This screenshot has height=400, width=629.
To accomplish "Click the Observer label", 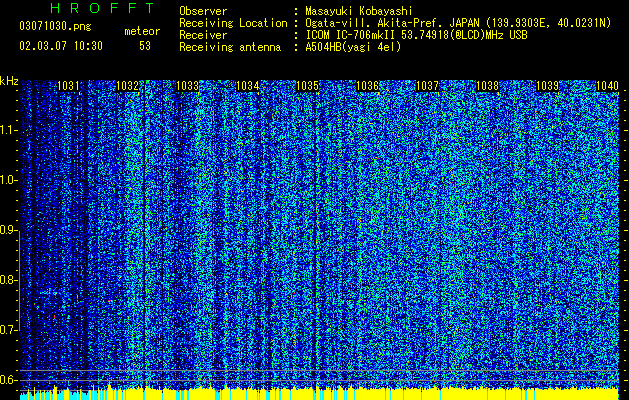I will [x=203, y=12].
